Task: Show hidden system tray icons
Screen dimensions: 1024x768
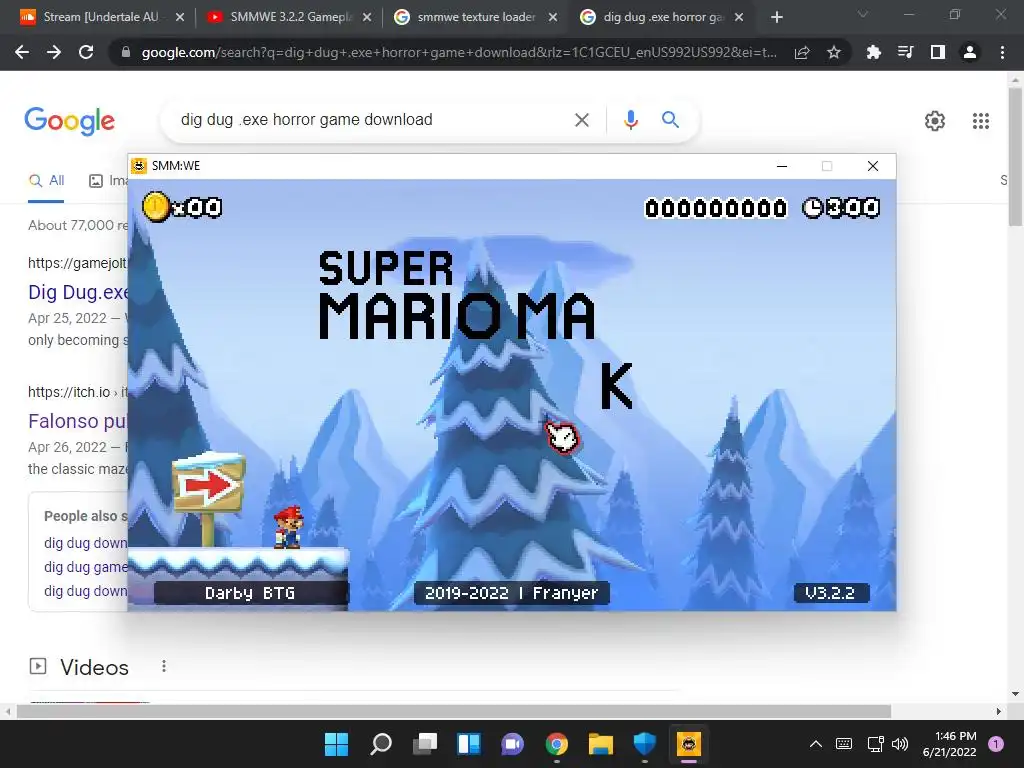Action: point(816,744)
